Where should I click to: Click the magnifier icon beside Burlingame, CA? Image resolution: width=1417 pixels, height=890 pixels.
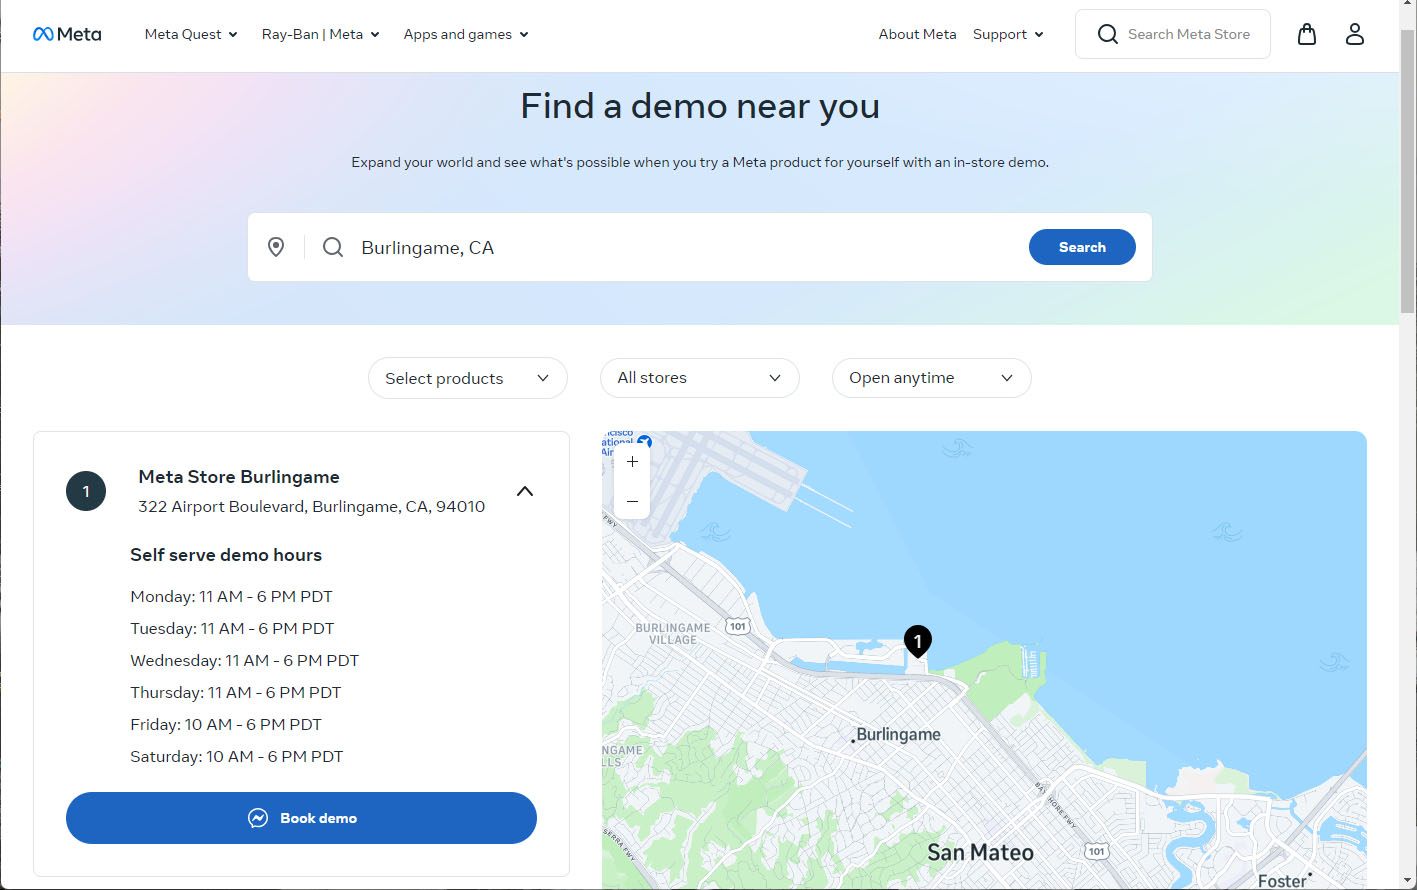pyautogui.click(x=333, y=247)
